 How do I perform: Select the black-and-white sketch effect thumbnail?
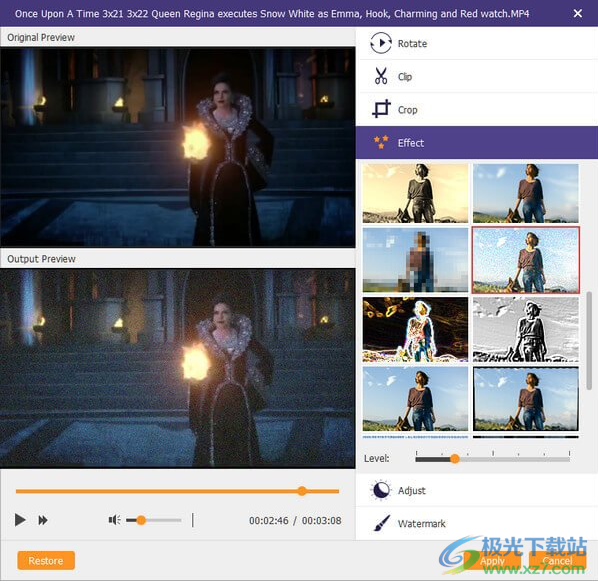point(526,329)
